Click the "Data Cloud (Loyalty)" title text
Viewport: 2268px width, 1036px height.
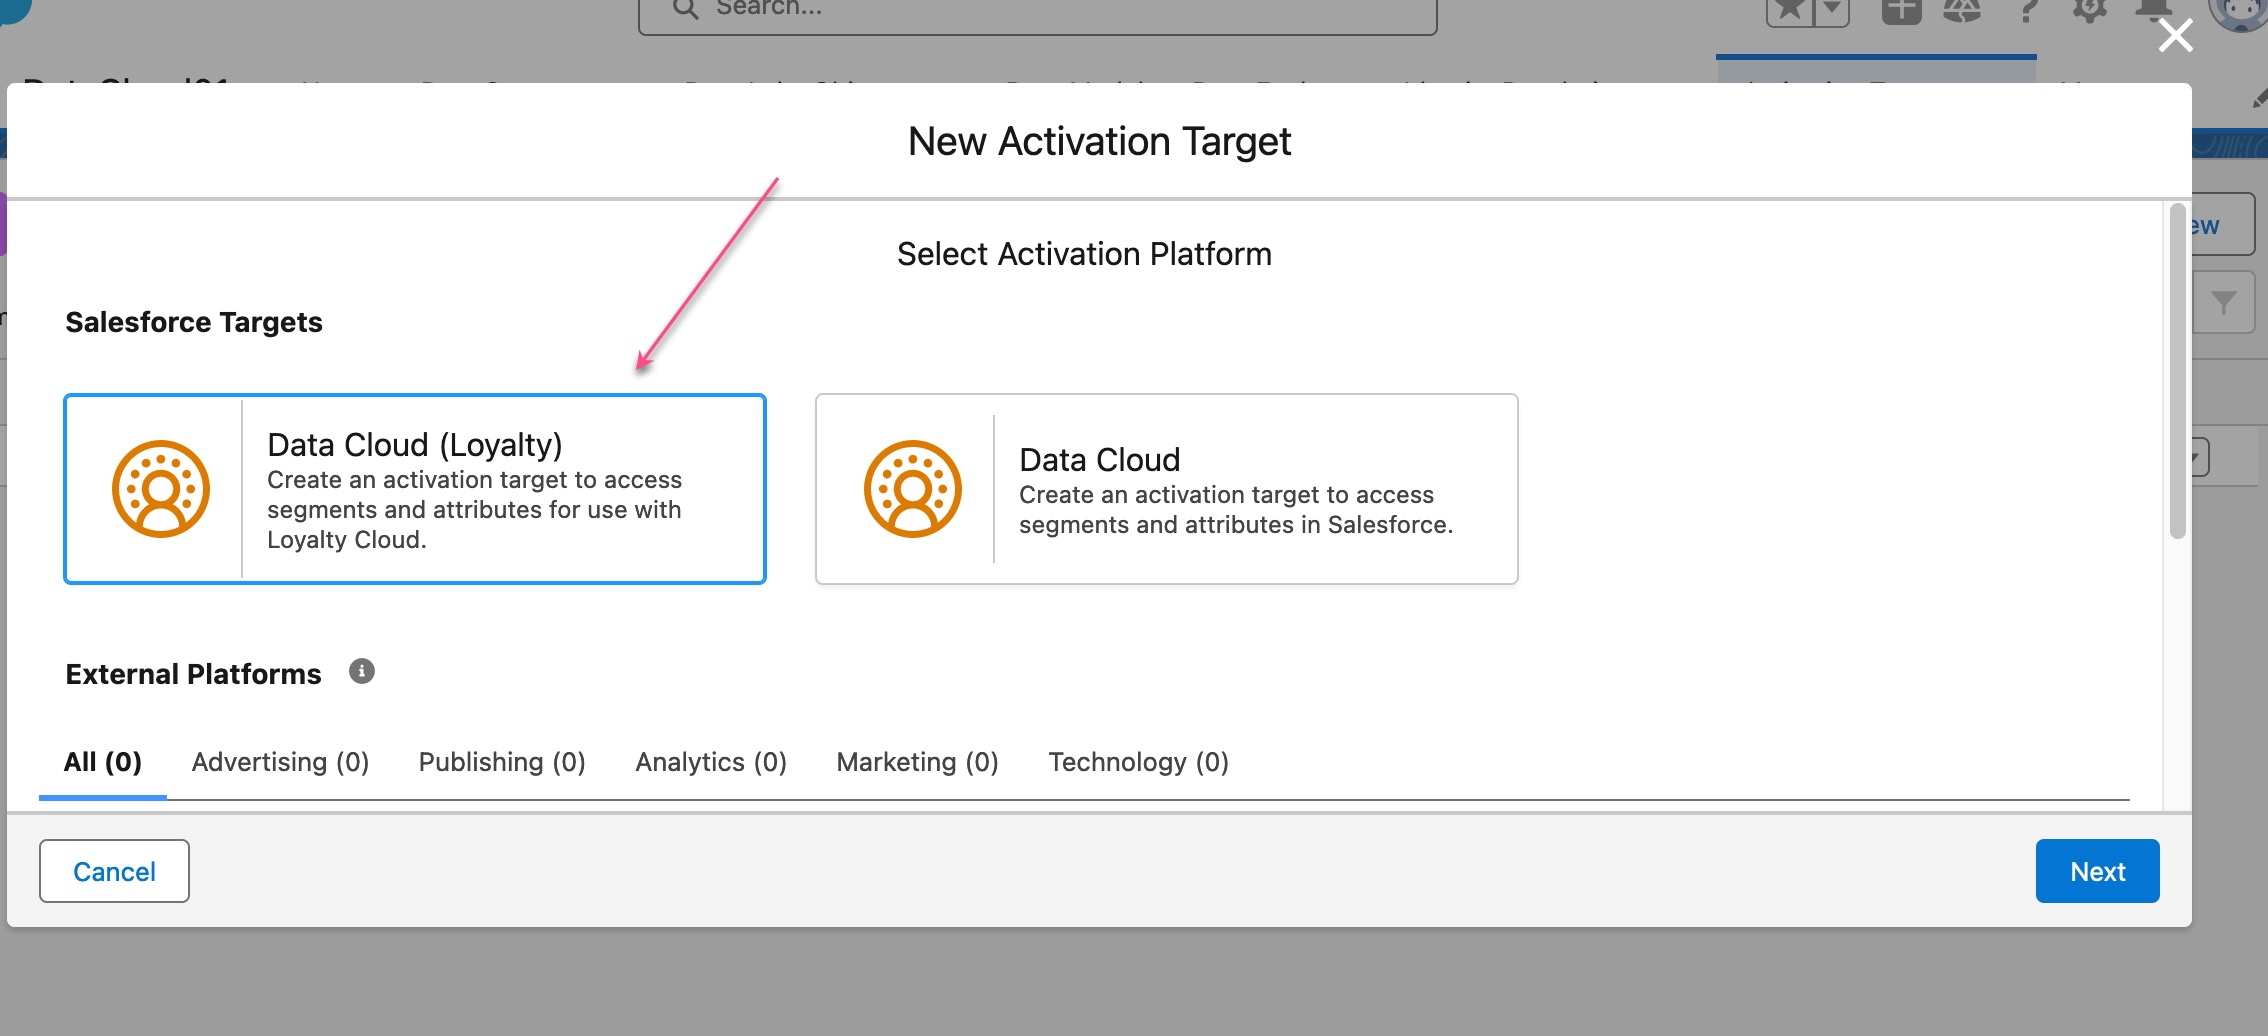point(415,445)
